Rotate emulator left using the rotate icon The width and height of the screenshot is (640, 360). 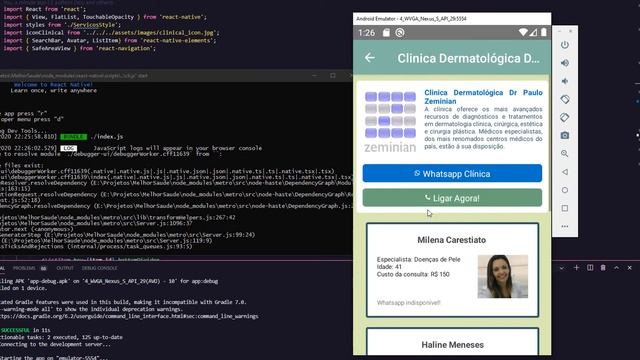pyautogui.click(x=565, y=99)
